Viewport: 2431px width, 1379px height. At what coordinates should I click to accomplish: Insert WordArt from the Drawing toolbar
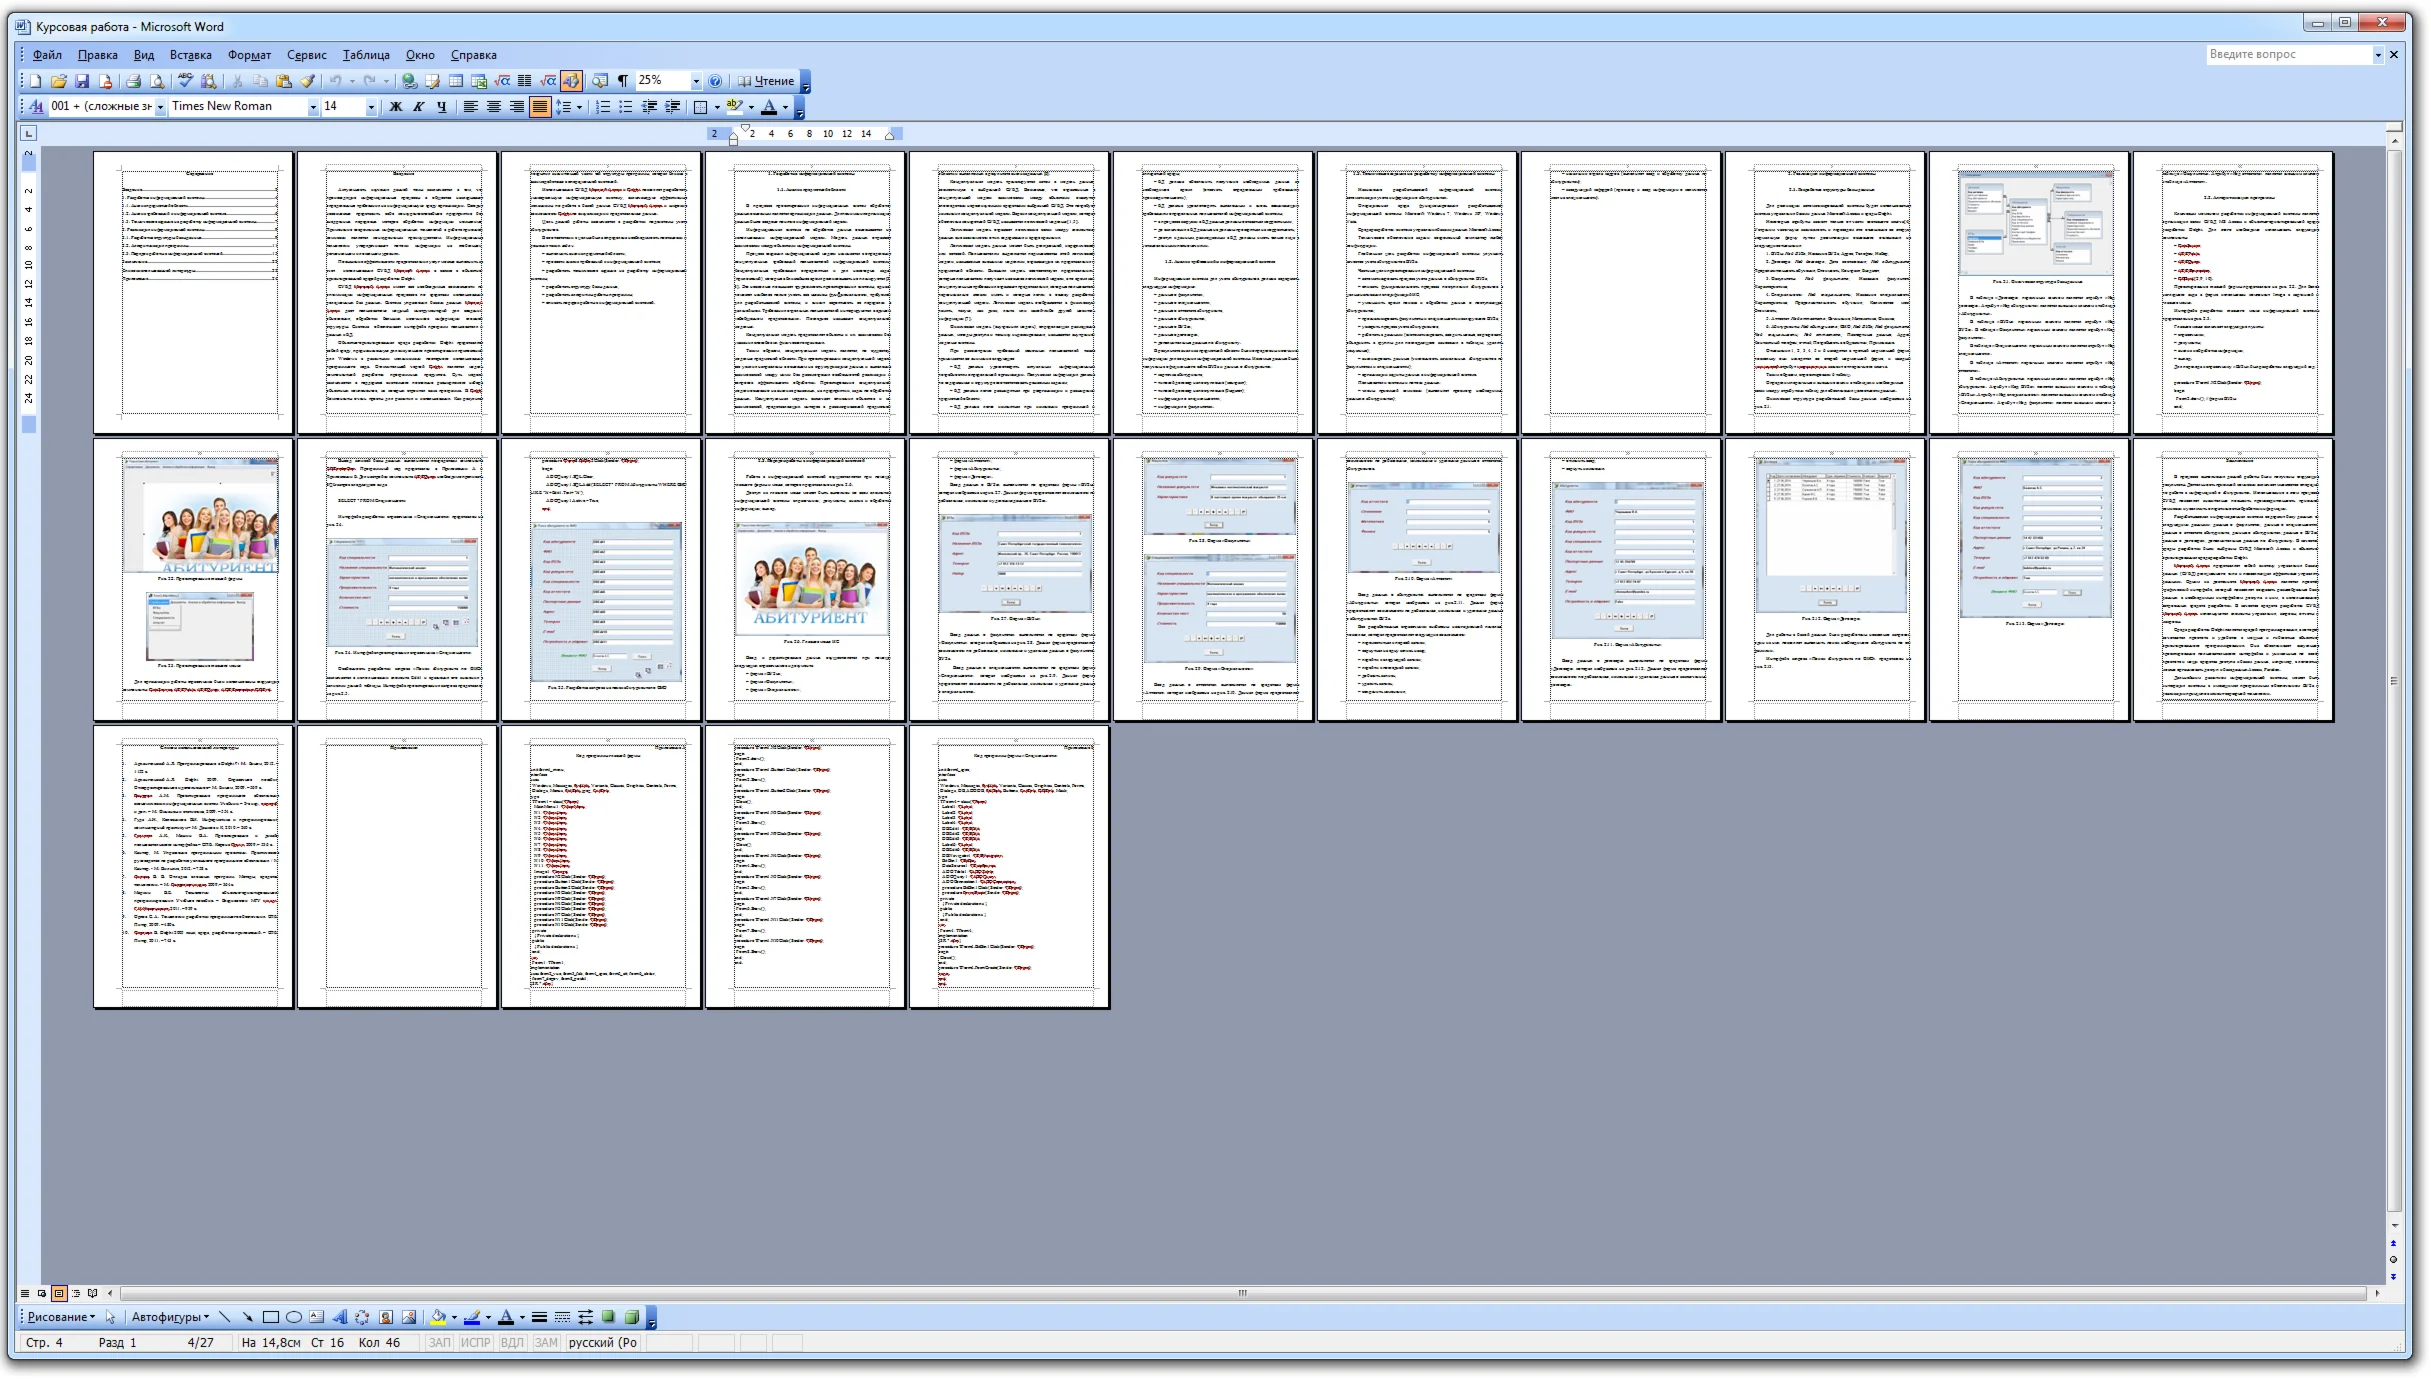340,1318
